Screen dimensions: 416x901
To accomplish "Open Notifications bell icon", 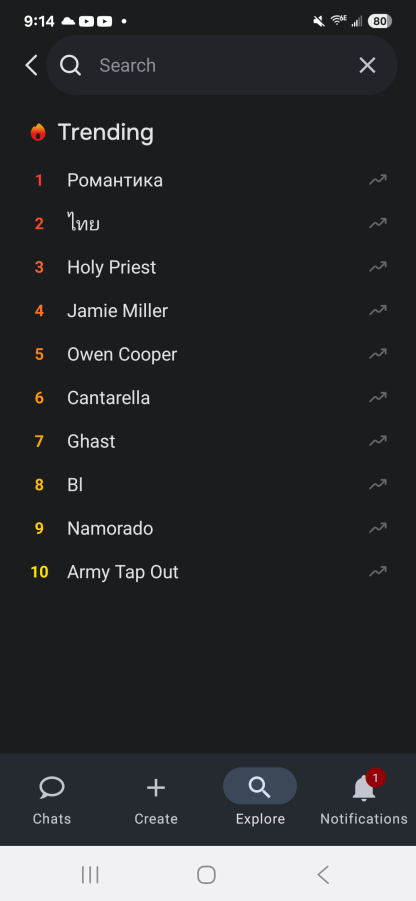I will (364, 788).
